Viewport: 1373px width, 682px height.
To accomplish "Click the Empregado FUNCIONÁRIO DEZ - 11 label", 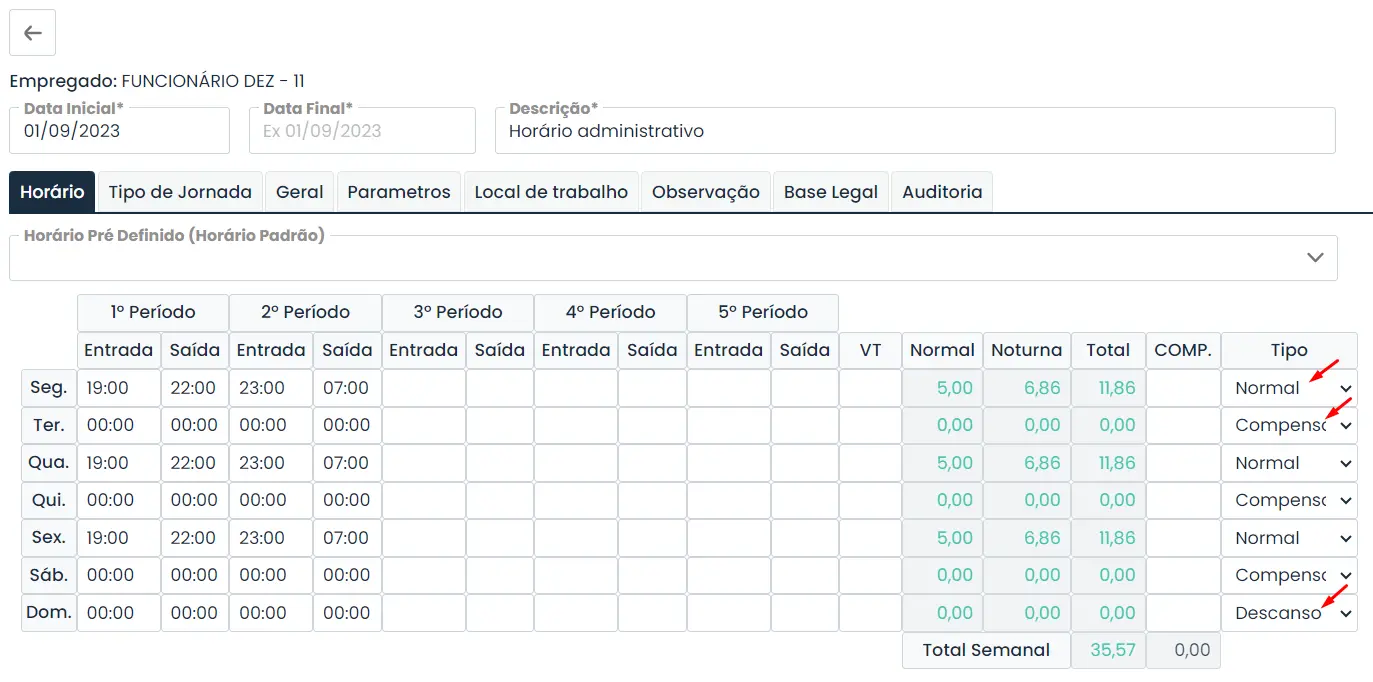I will [x=157, y=80].
